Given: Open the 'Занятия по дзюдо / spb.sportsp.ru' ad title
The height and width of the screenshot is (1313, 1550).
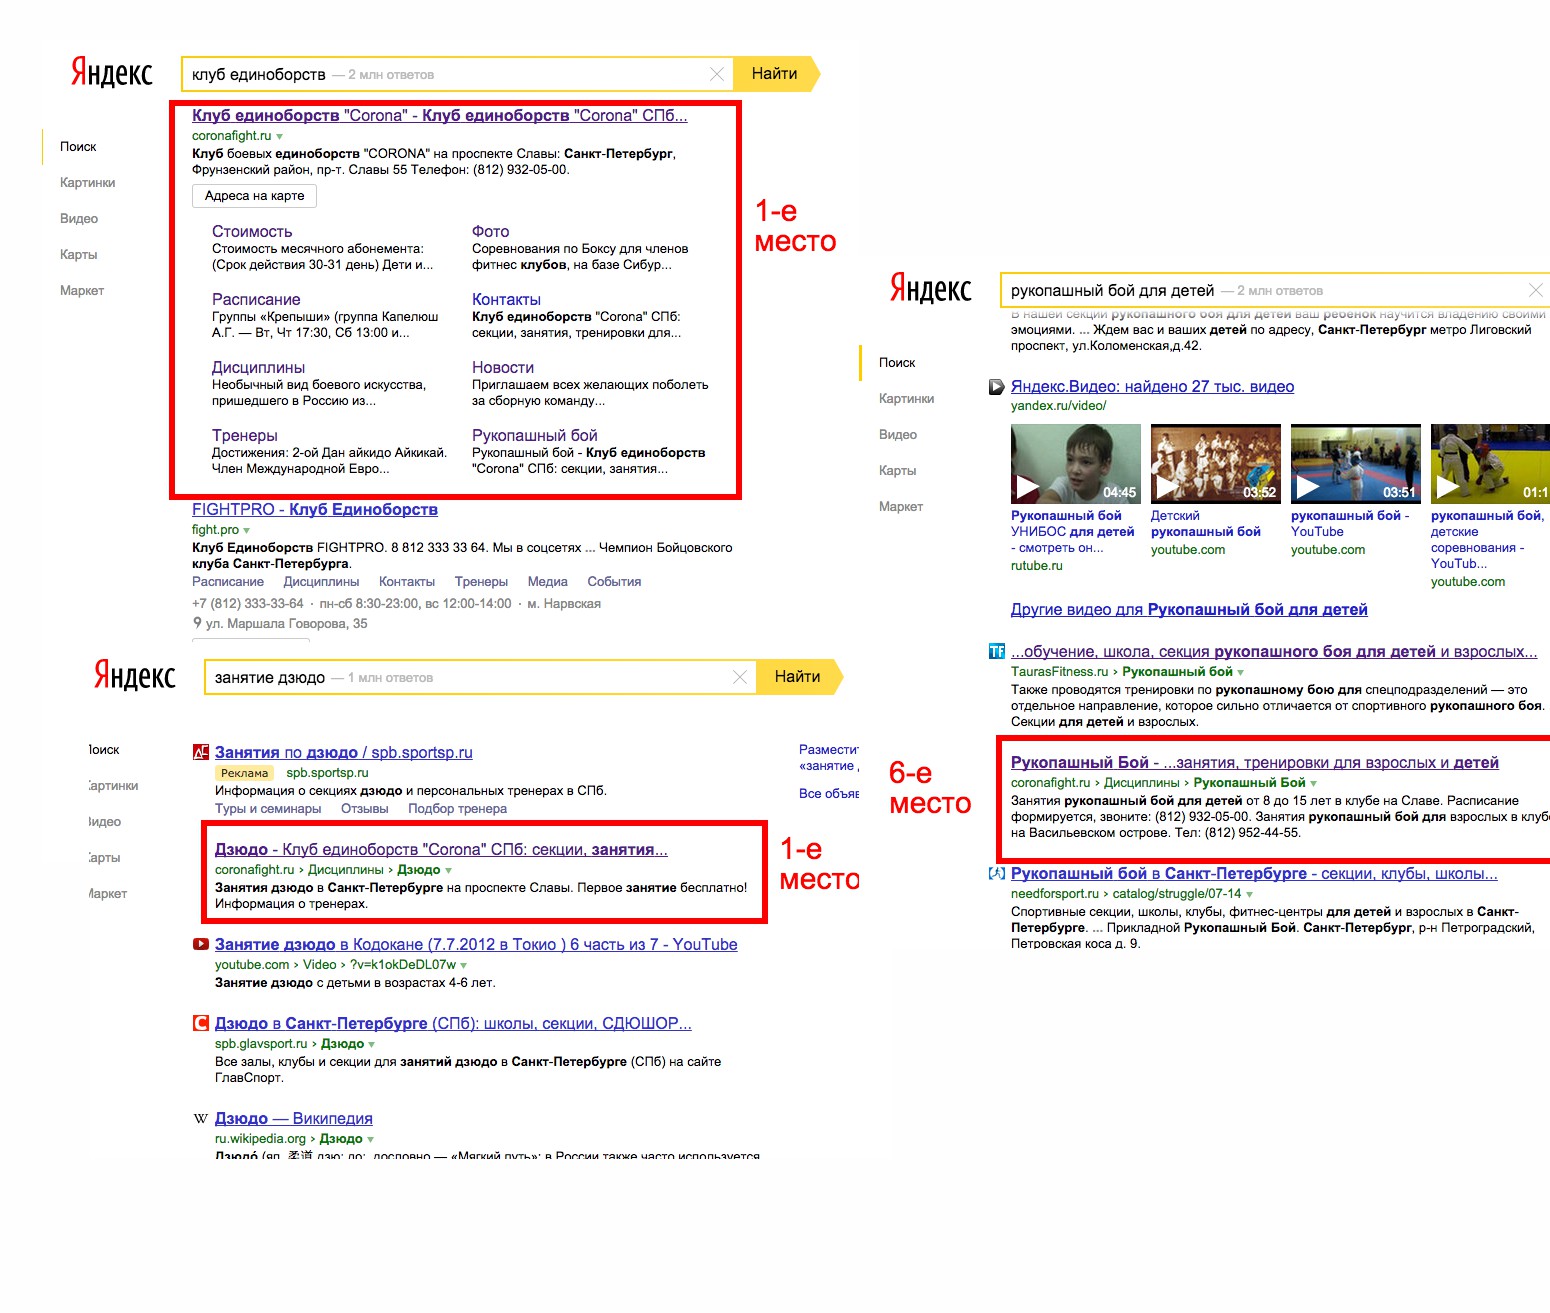Looking at the screenshot, I should (x=344, y=753).
